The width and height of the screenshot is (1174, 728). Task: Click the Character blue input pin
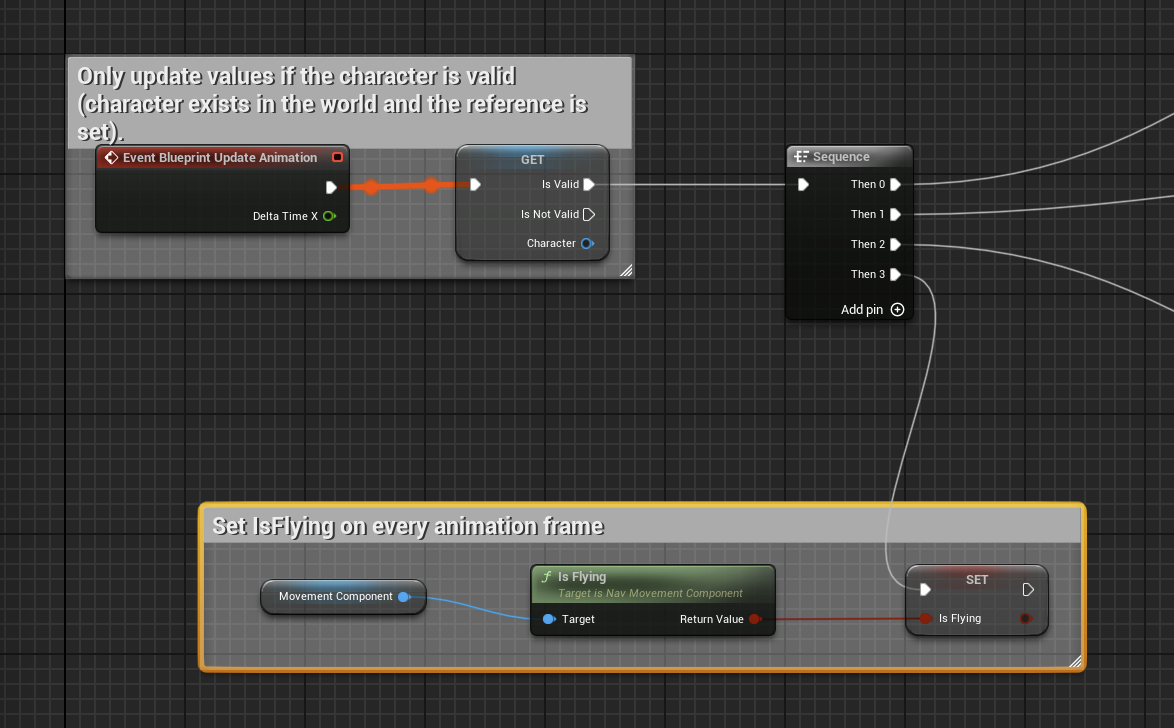tap(587, 243)
